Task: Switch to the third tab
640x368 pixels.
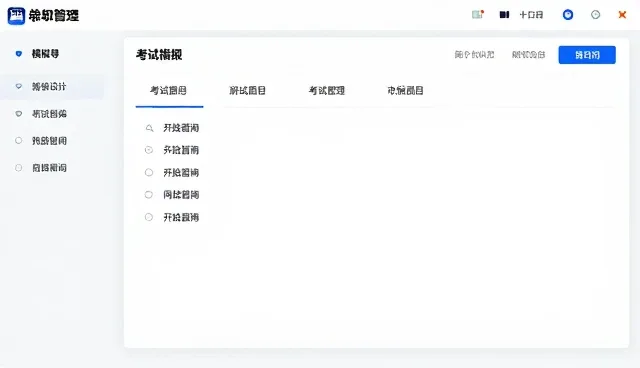Action: click(327, 91)
